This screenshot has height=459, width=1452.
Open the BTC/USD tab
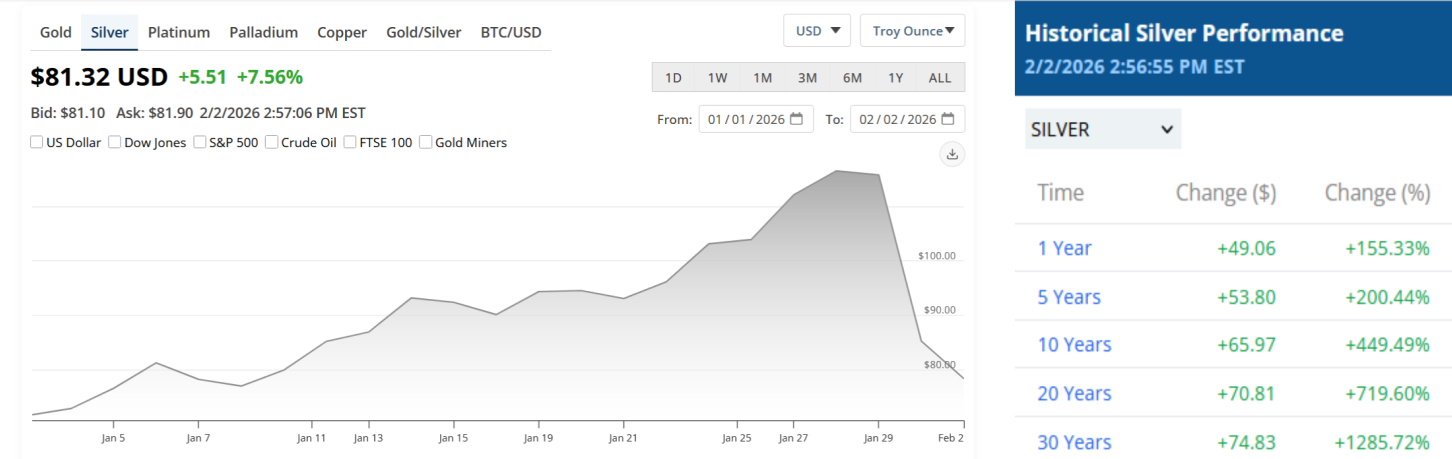[512, 32]
